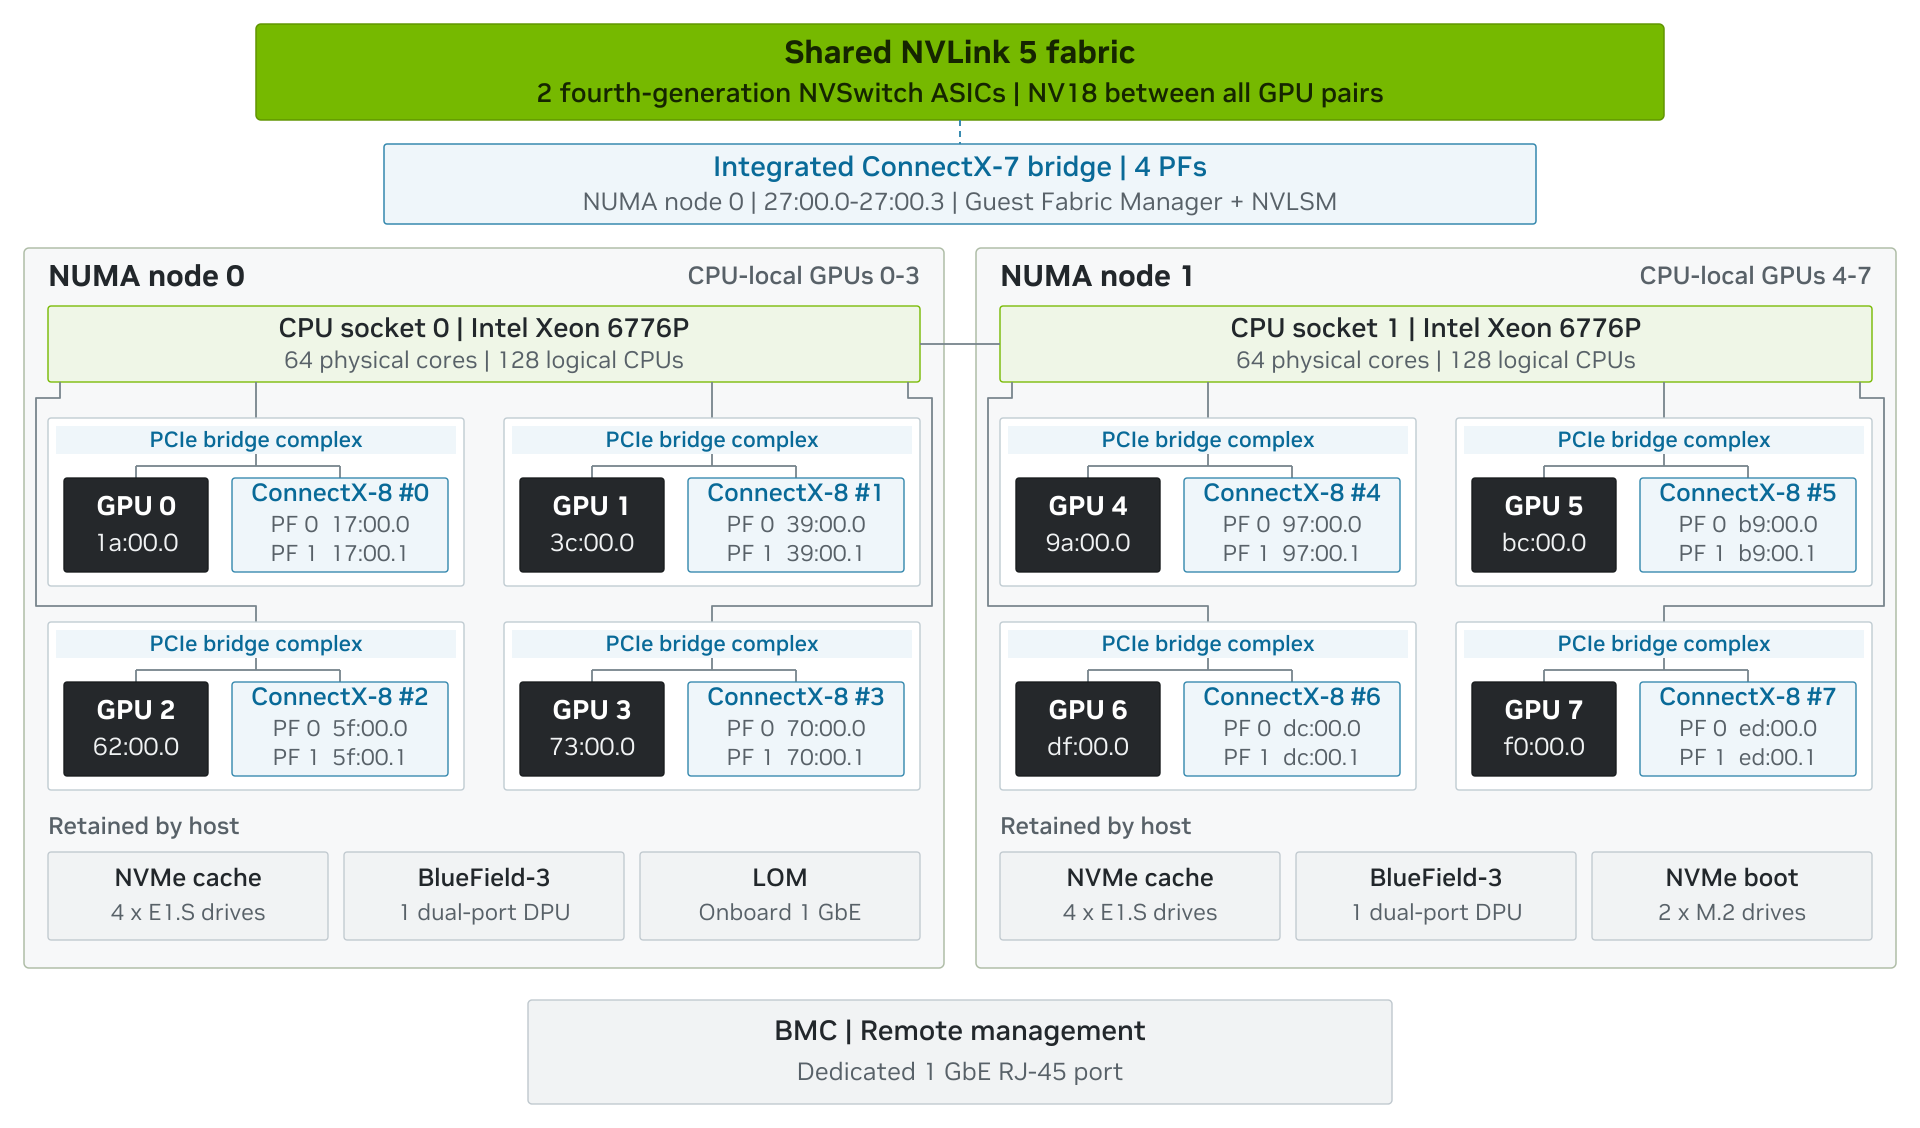Image resolution: width=1920 pixels, height=1128 pixels.
Task: Click the PF 1 17:00.1 entry
Action: click(340, 553)
